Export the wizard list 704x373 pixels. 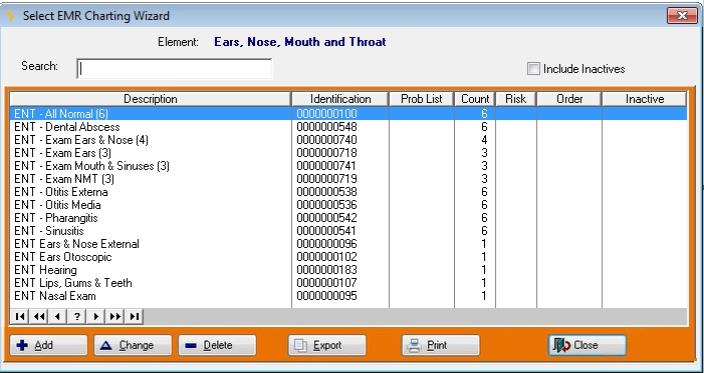pyautogui.click(x=327, y=346)
